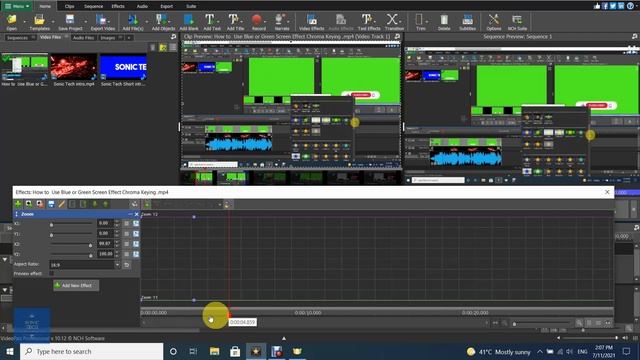Viewport: 640px width, 360px height.
Task: Click the red Record icon
Action: [x=257, y=20]
